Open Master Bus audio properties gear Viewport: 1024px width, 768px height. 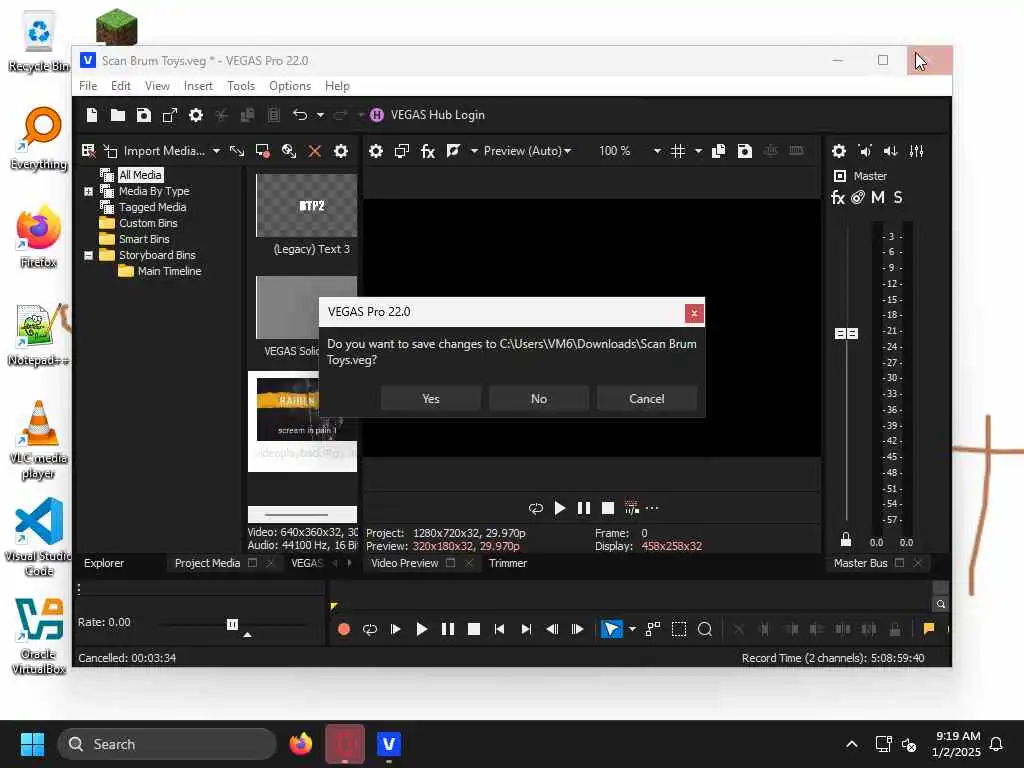(839, 151)
